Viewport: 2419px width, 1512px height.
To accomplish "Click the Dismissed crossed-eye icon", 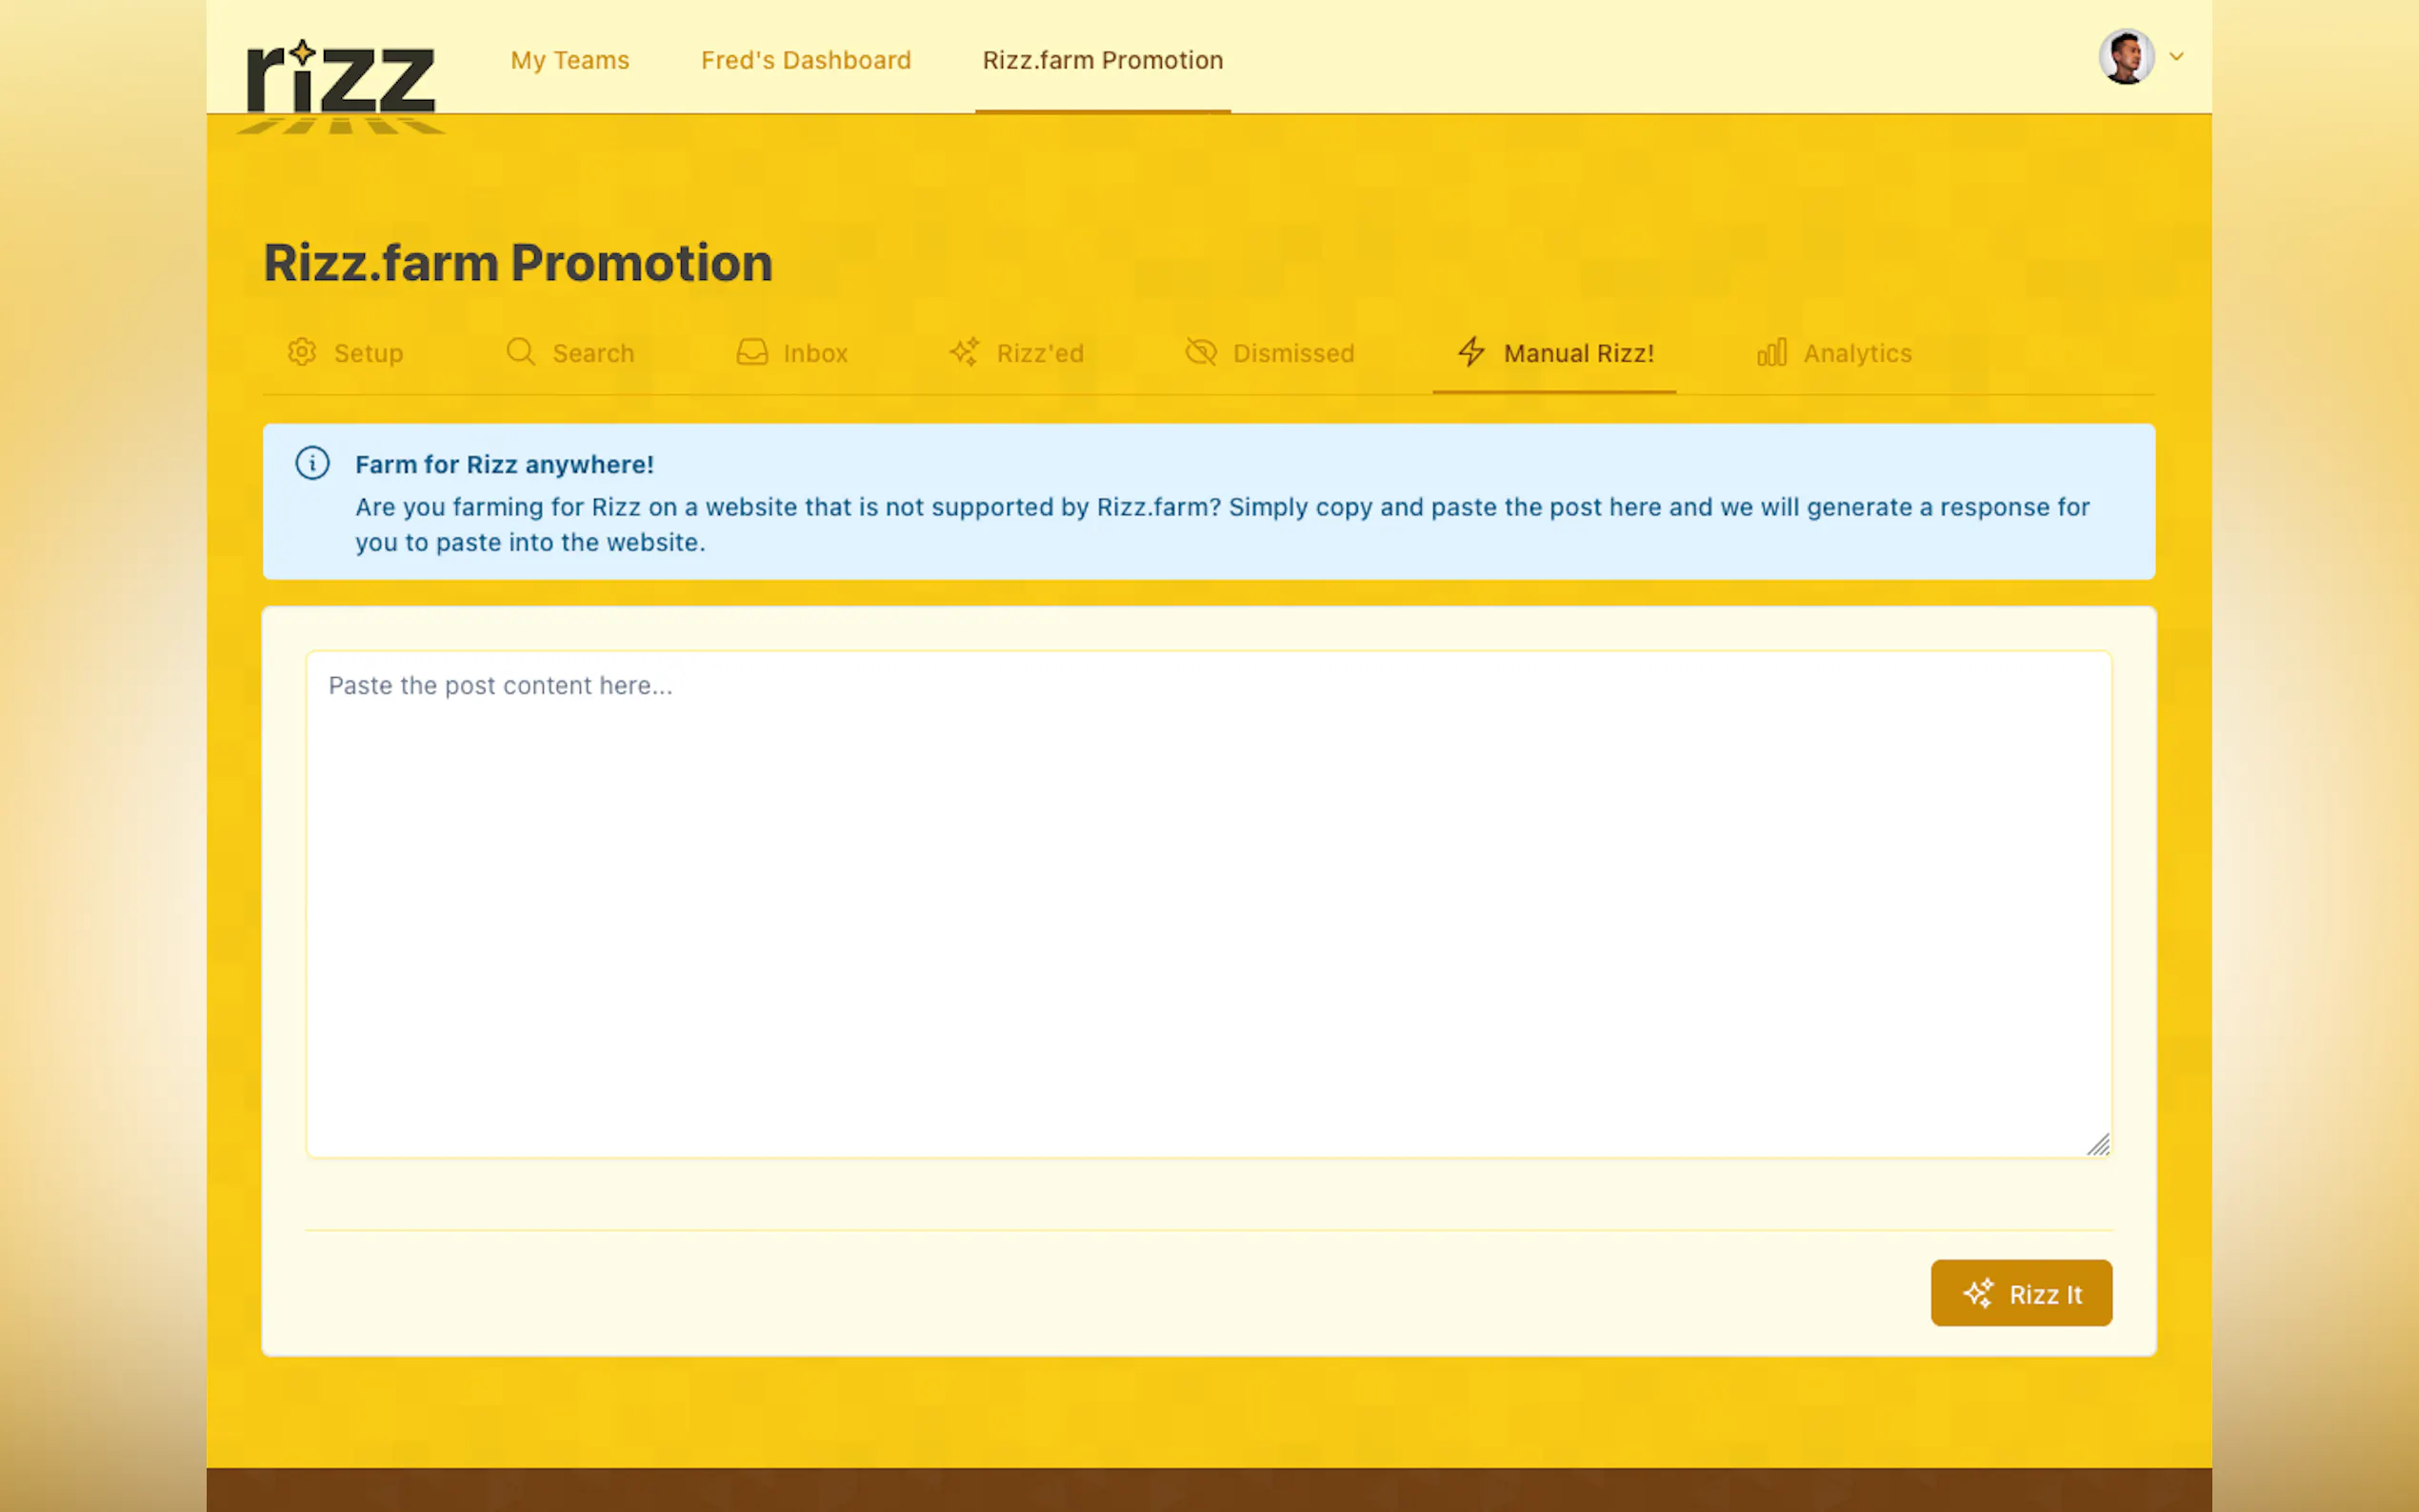I will click(1201, 352).
